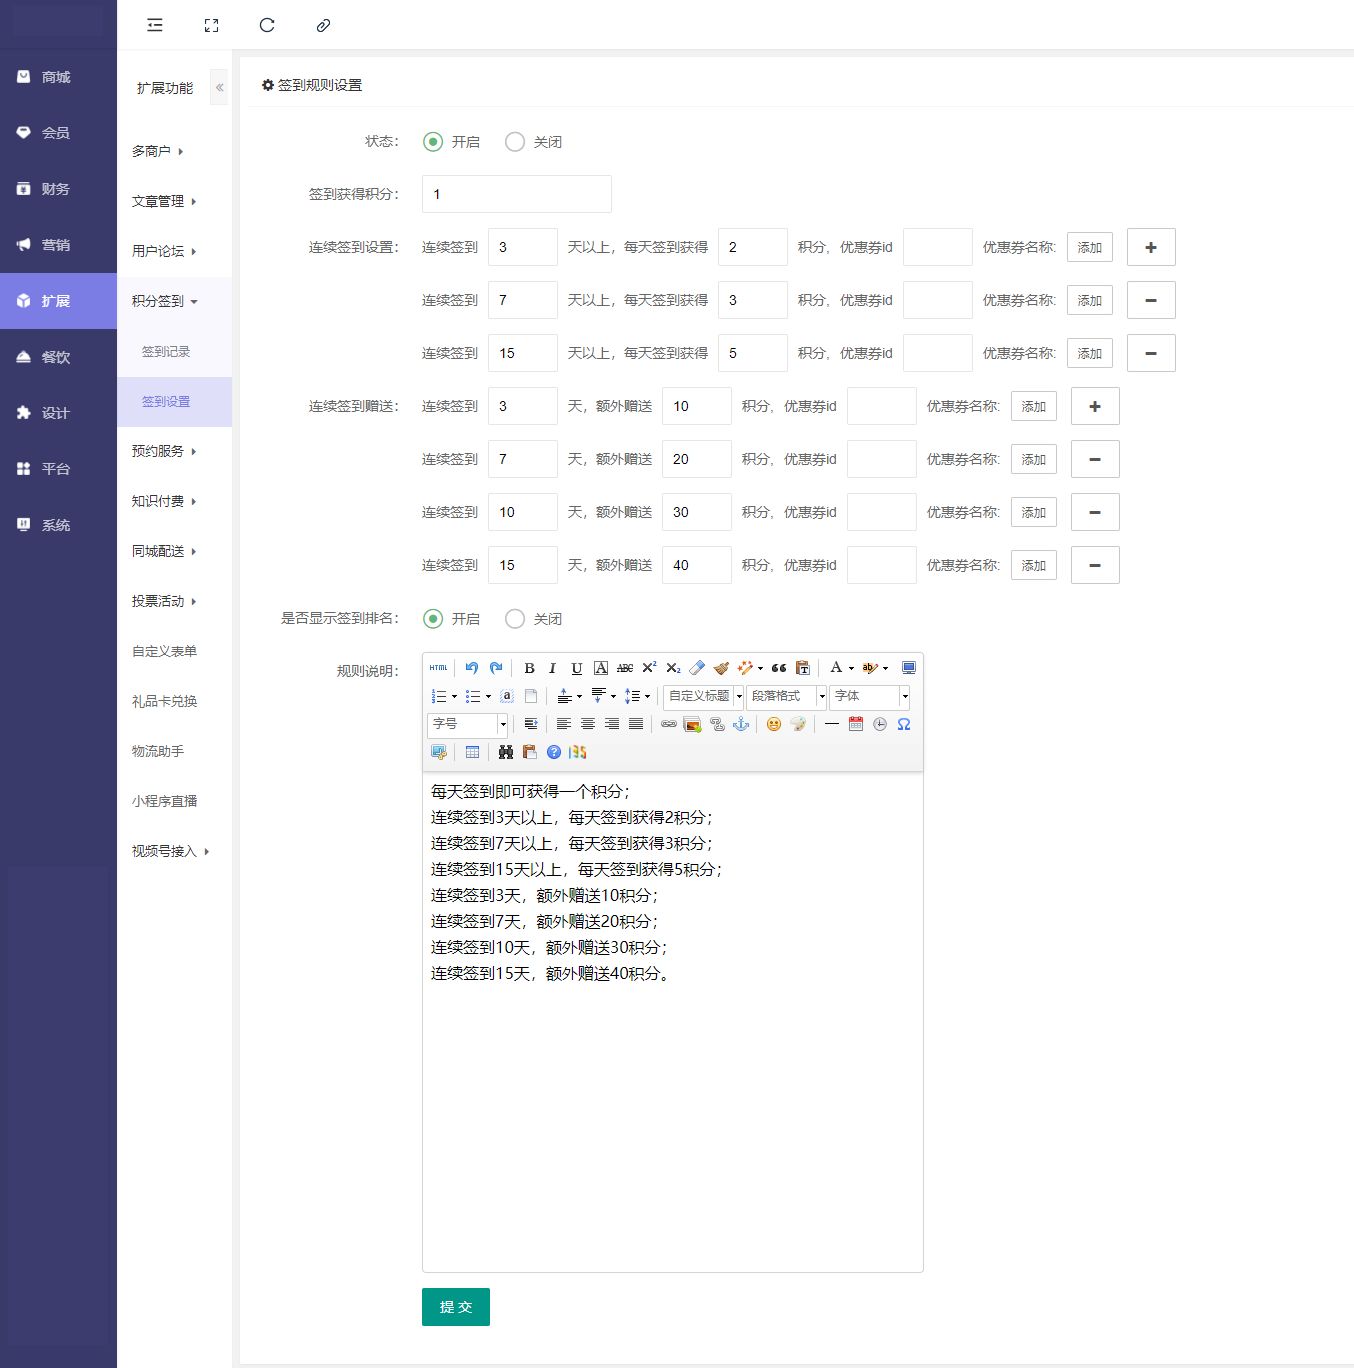Open 签到记录 in the sidebar
The image size is (1354, 1368).
[166, 352]
